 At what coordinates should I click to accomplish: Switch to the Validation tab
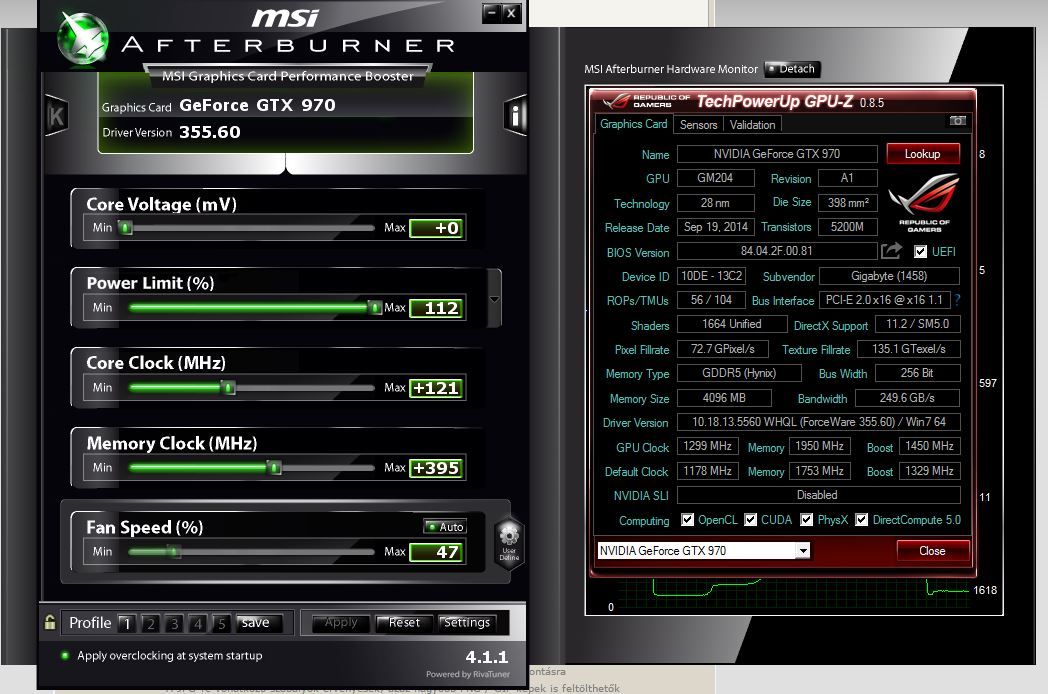753,124
